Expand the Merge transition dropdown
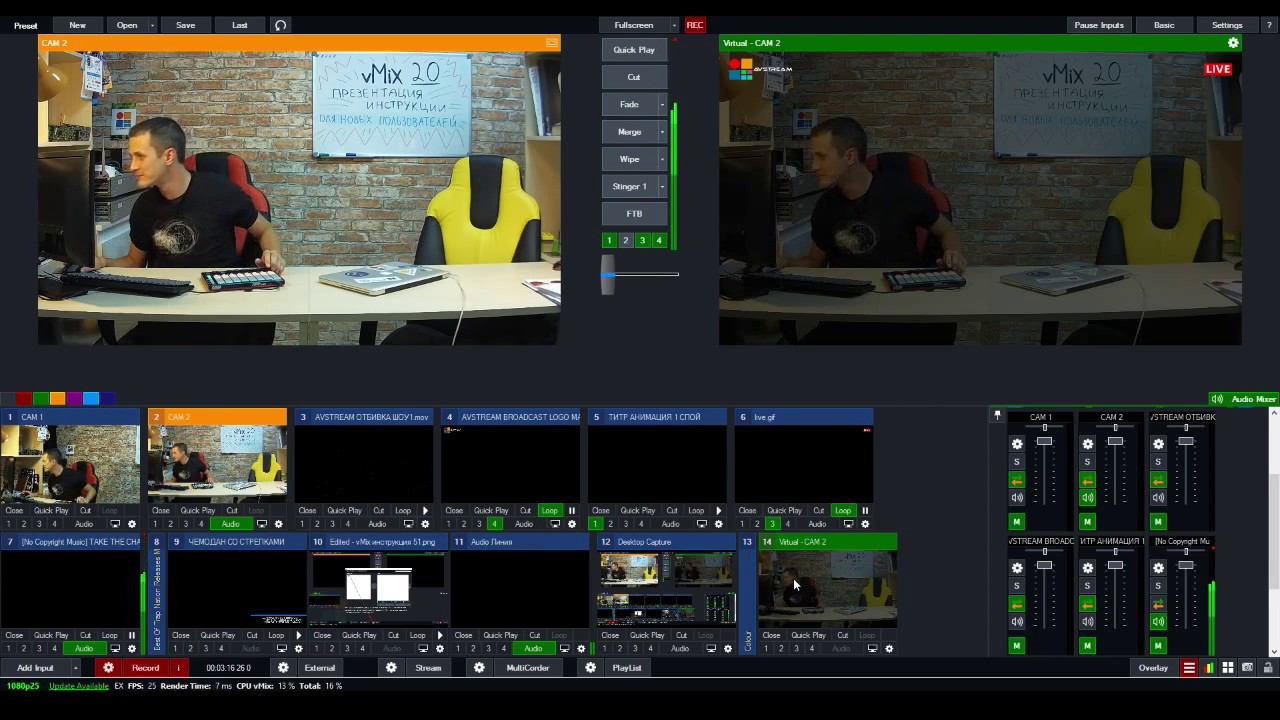1280x720 pixels. 662,132
